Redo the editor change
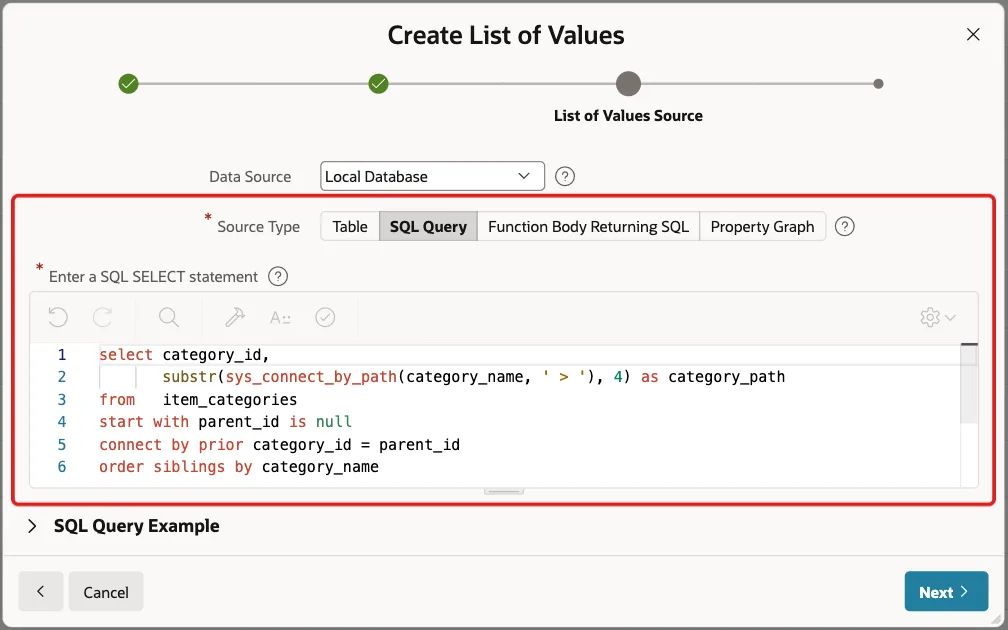 (x=103, y=317)
